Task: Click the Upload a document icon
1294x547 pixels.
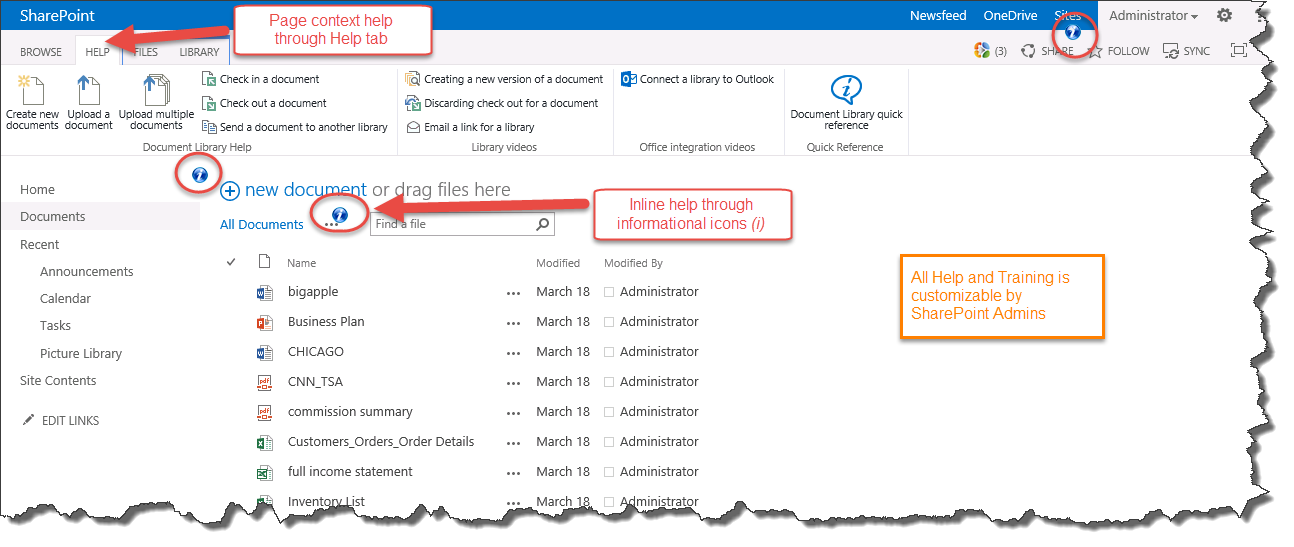Action: [89, 88]
